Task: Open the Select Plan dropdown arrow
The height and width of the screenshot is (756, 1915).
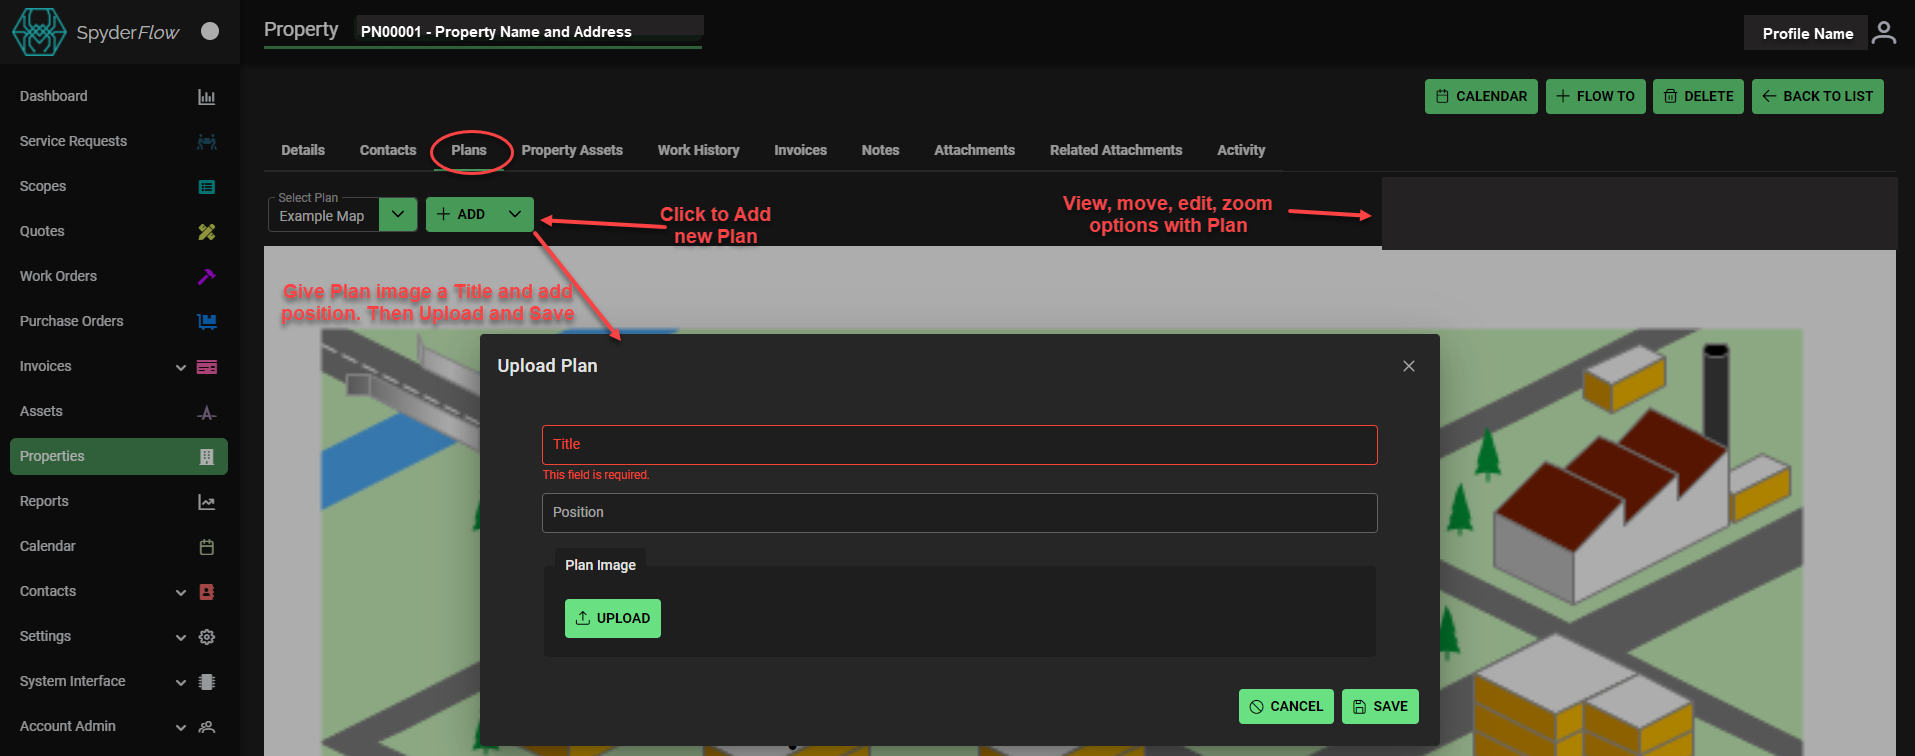Action: 398,214
